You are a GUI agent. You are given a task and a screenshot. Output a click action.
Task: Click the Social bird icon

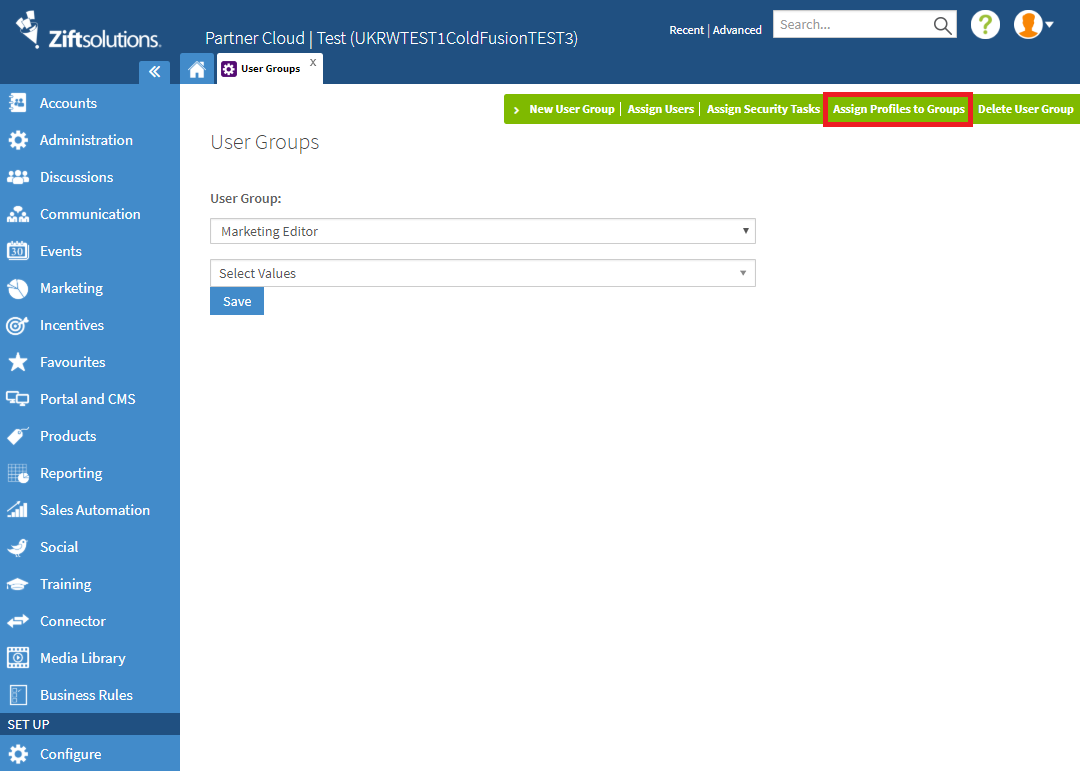(18, 547)
